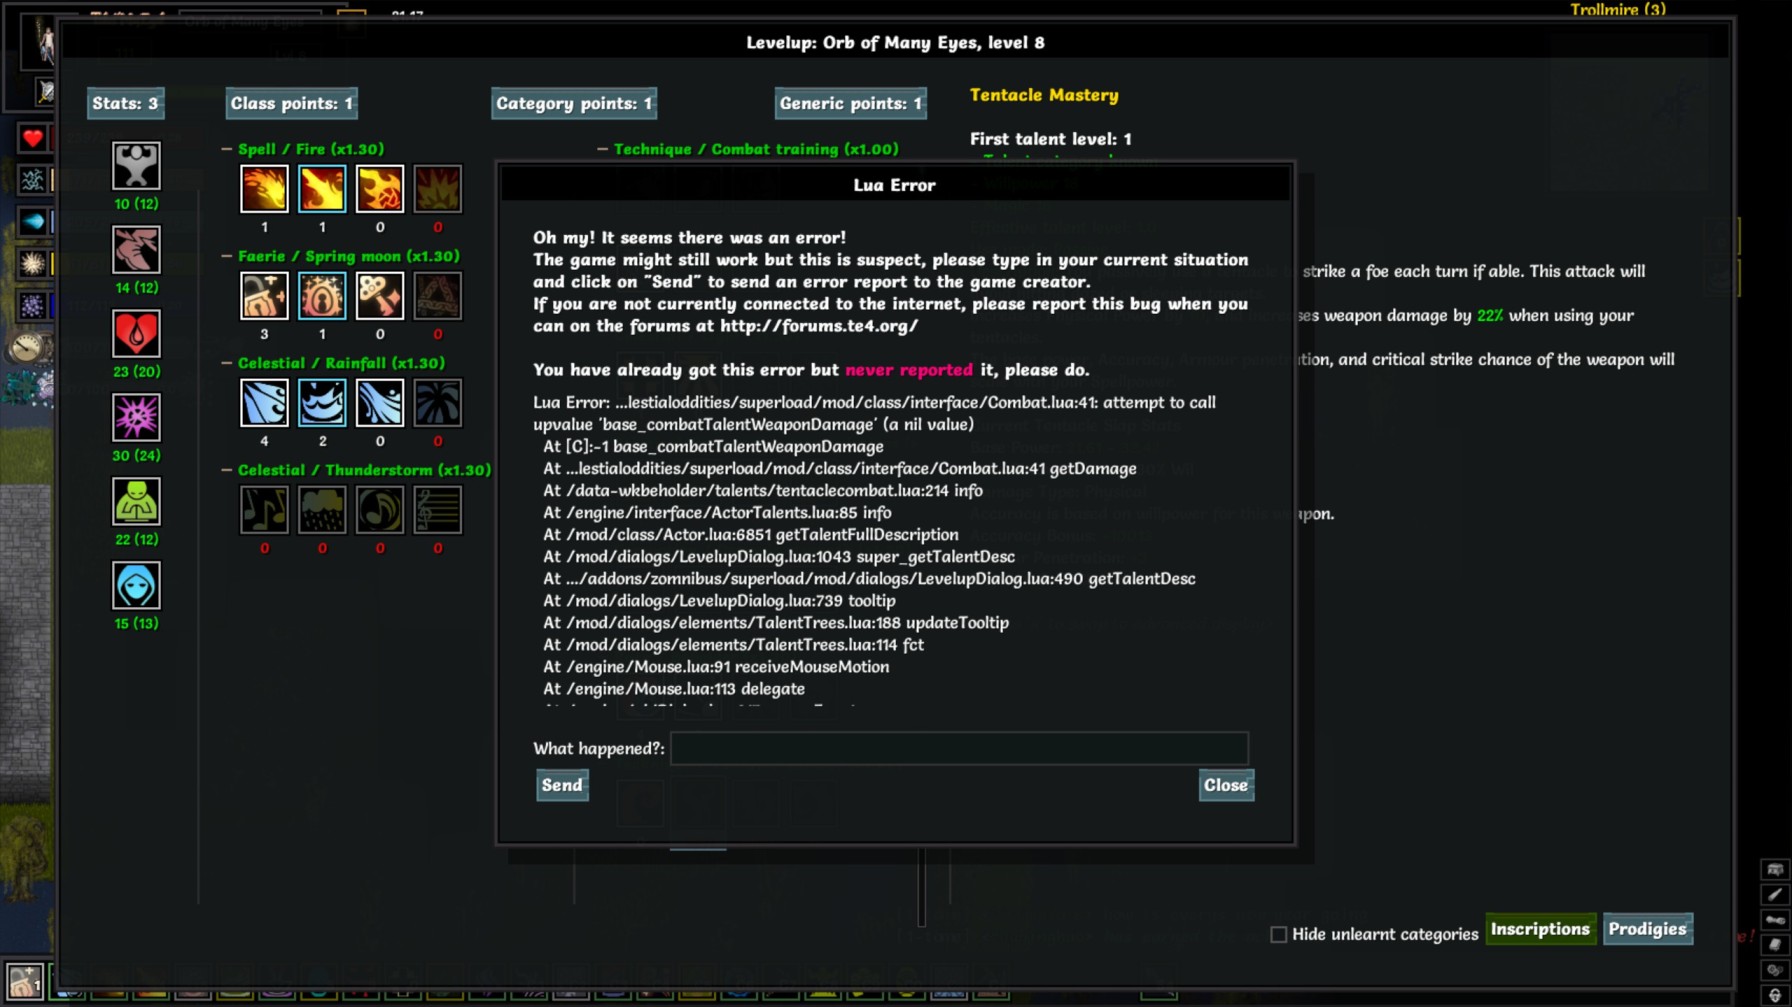The image size is (1792, 1007).
Task: Click the Category points: 1 label
Action: (x=574, y=103)
